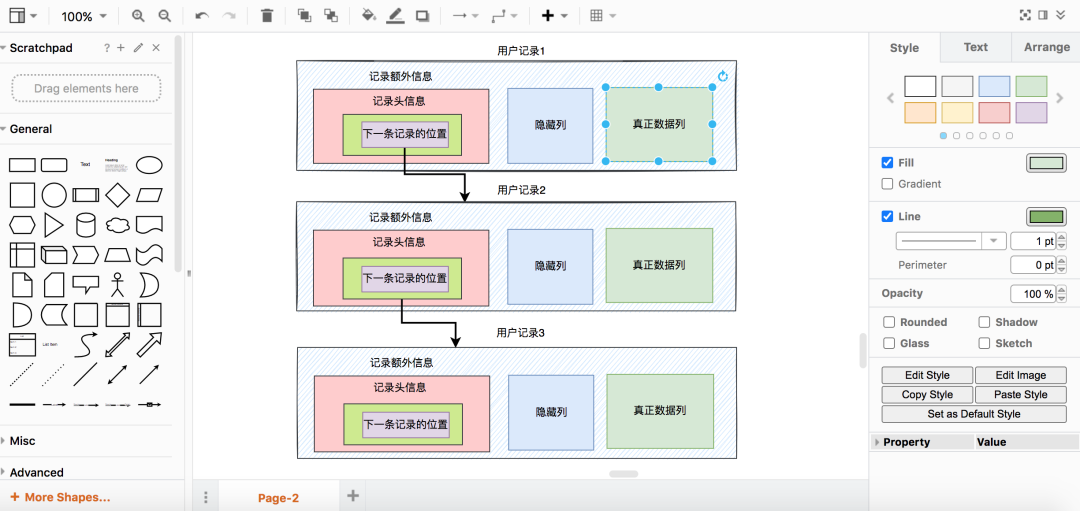Click the Edit Style button

[x=927, y=375]
